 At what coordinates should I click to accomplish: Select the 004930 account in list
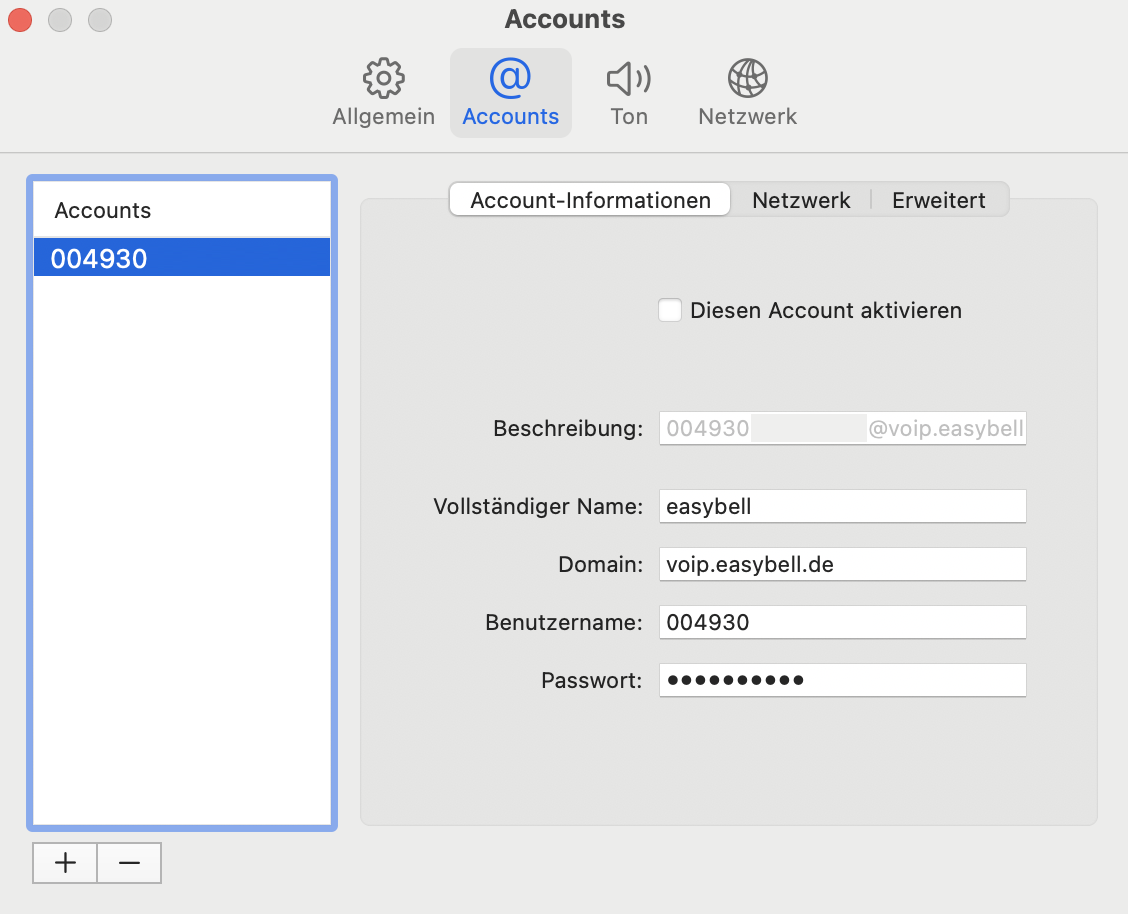(x=182, y=259)
